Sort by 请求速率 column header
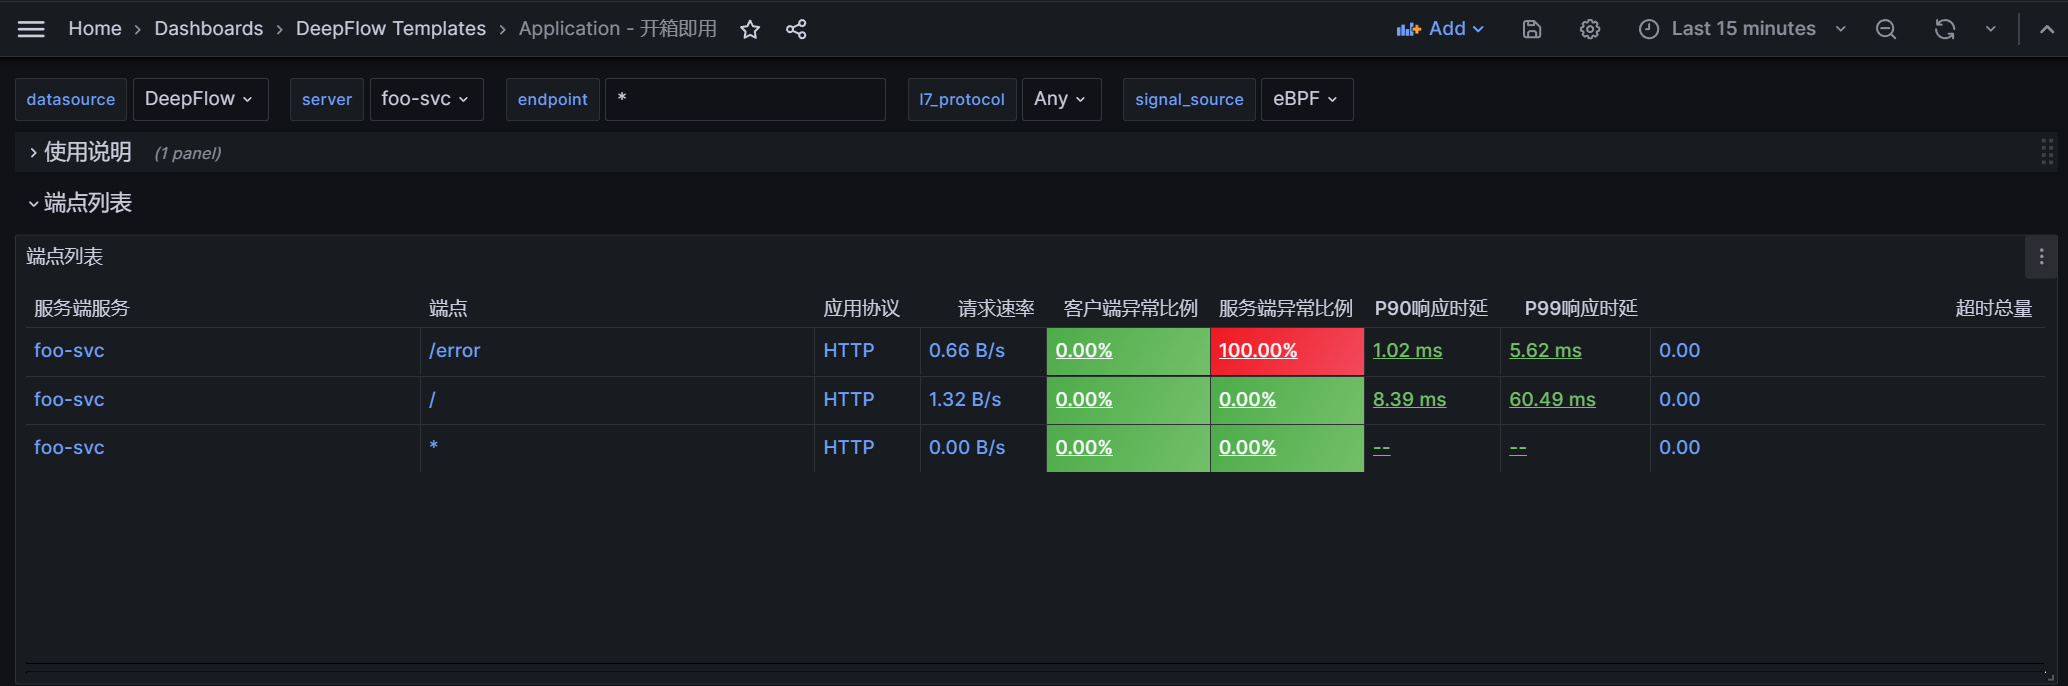 pos(996,308)
